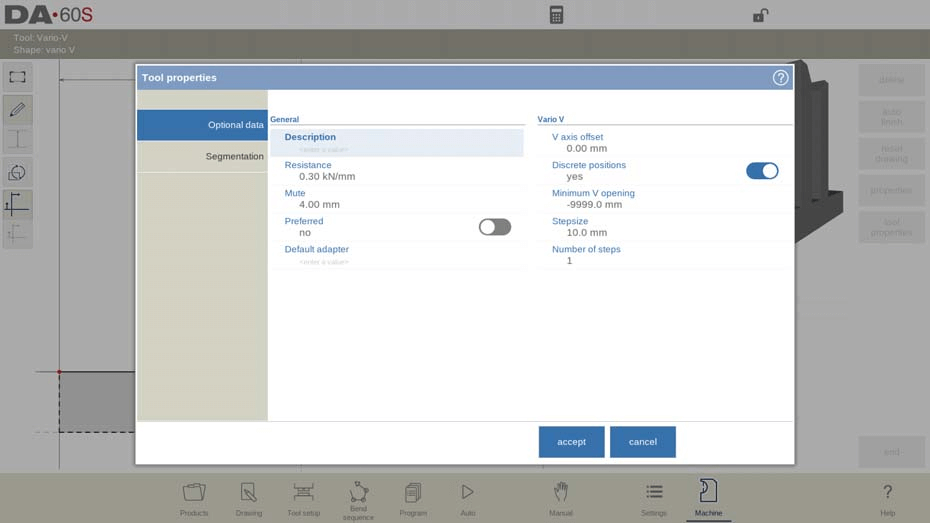Click the accept button
930x523 pixels.
tap(571, 442)
